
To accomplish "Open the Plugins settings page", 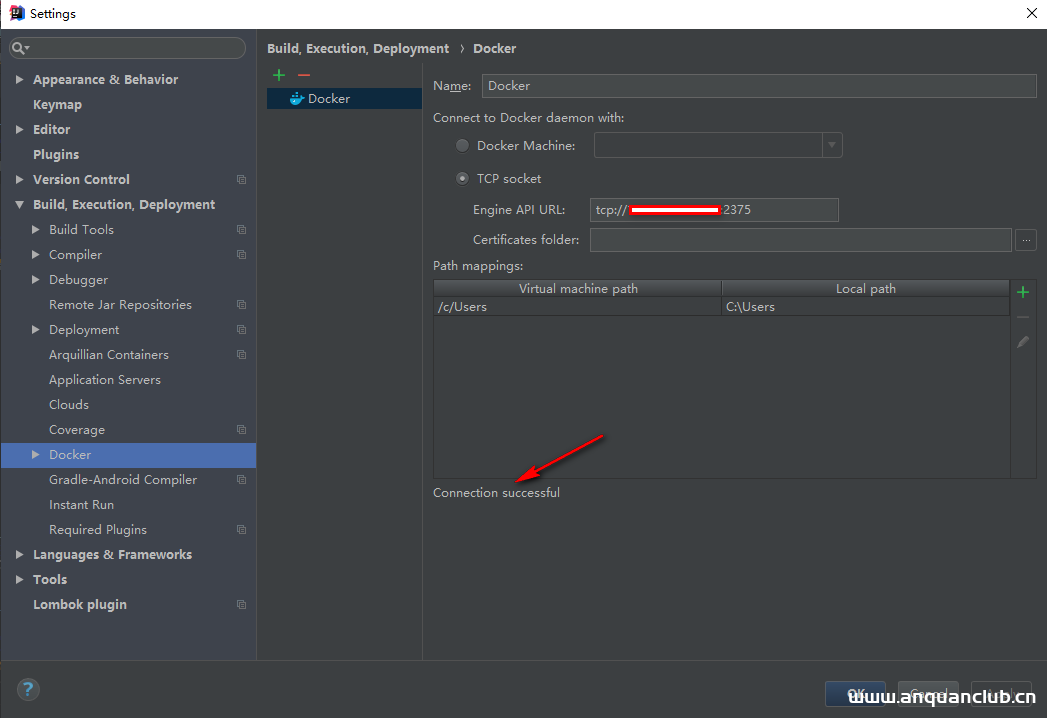I will [x=56, y=155].
